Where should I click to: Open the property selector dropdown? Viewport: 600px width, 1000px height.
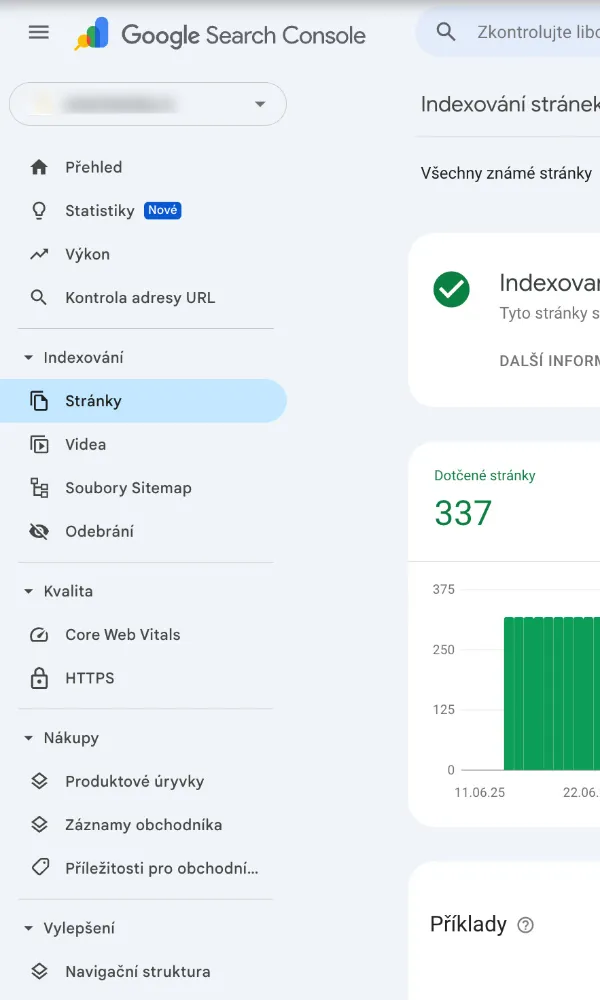[147, 104]
